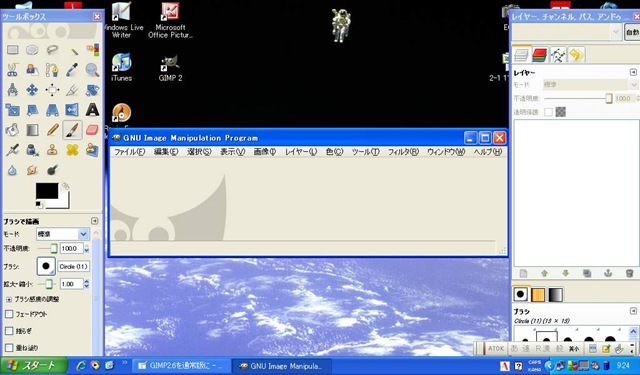Select the Paintbrush tool
Image resolution: width=640 pixels, height=375 pixels.
[x=72, y=130]
